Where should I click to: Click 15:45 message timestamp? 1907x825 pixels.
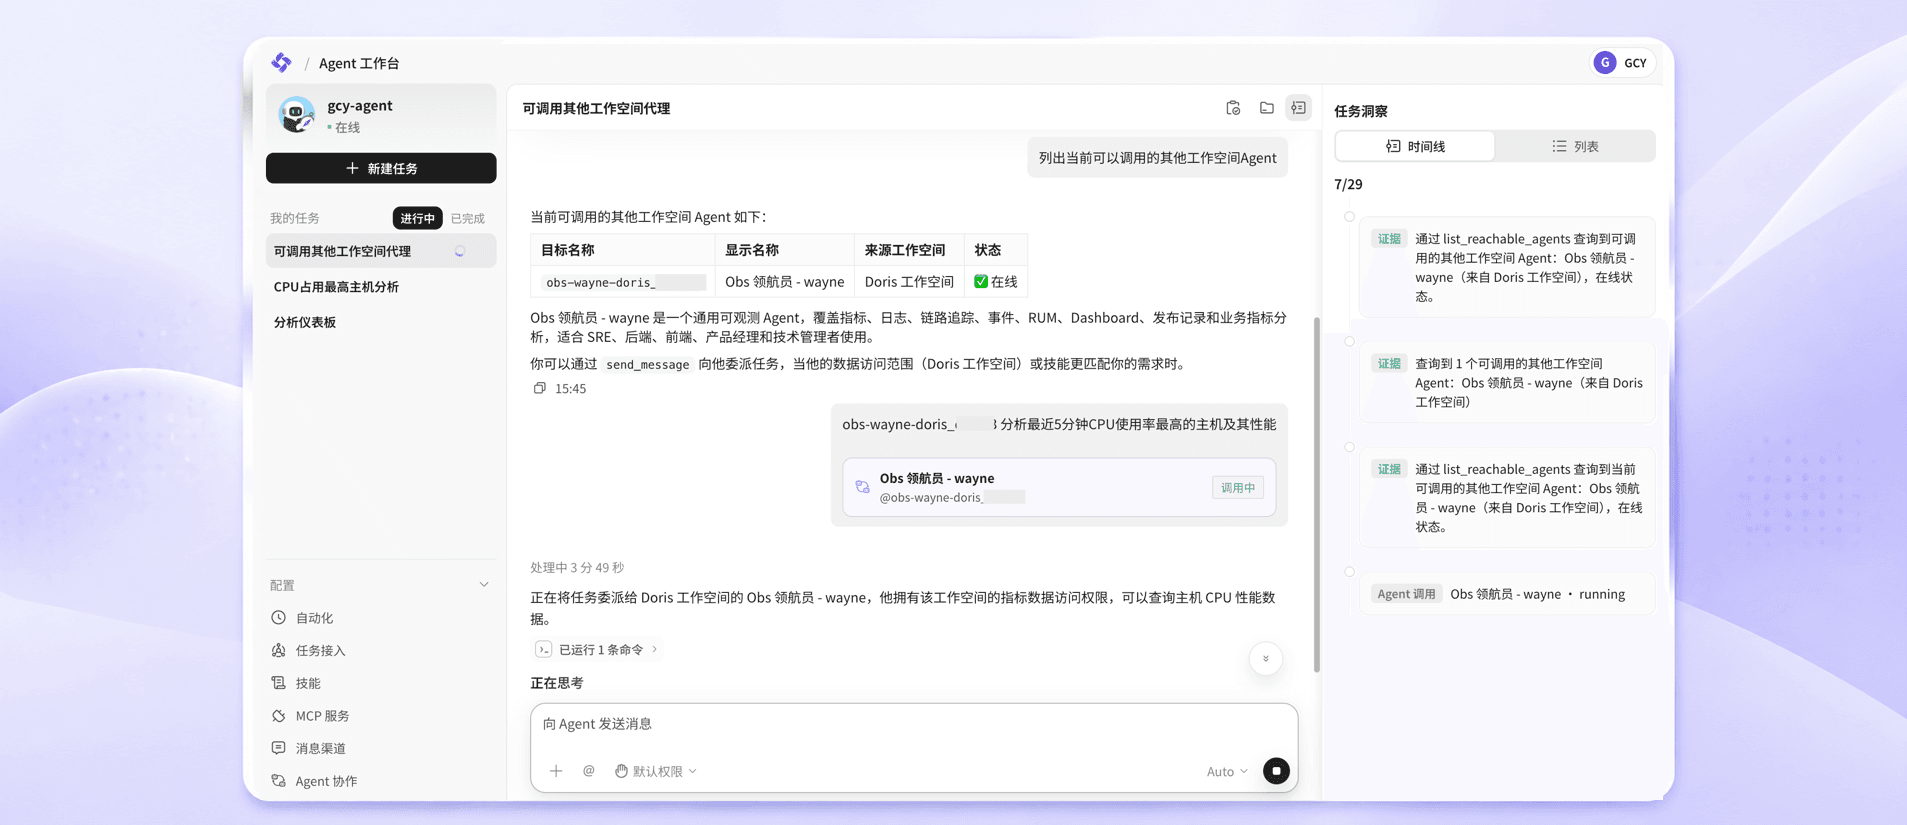click(570, 389)
